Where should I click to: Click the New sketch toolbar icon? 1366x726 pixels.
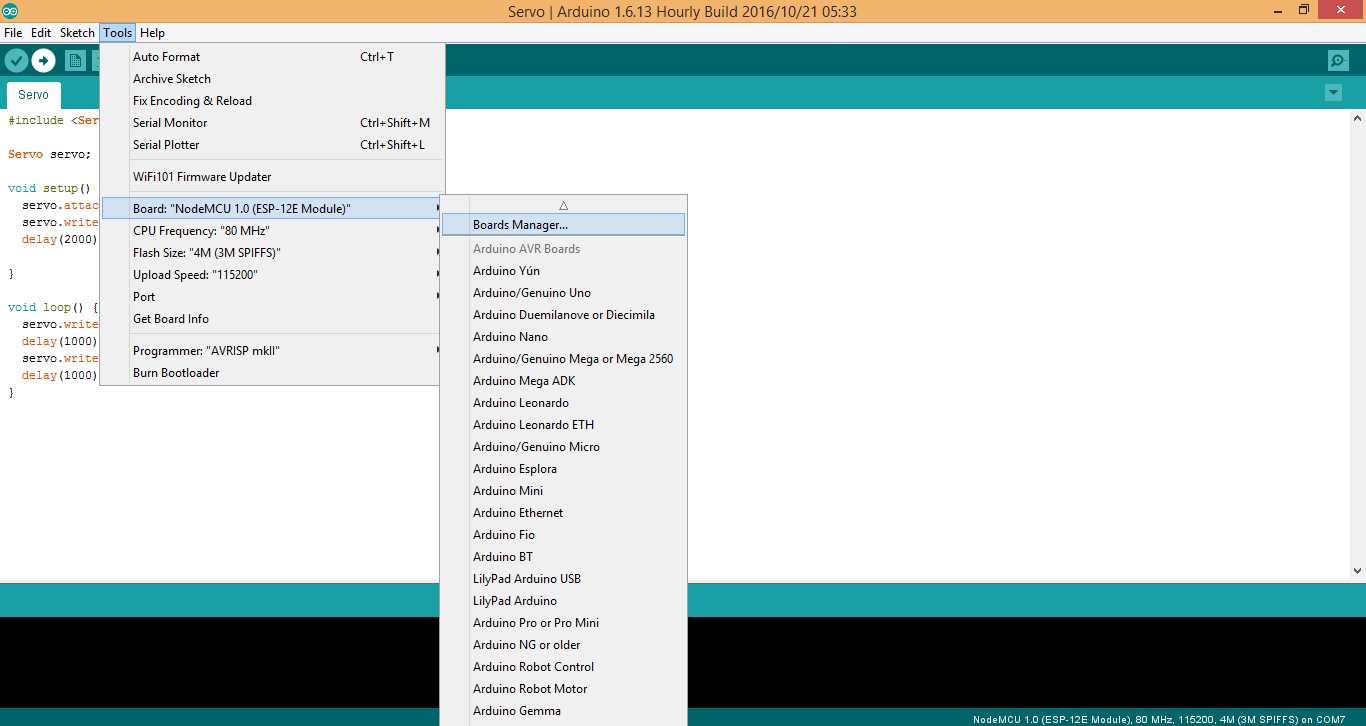pos(75,61)
